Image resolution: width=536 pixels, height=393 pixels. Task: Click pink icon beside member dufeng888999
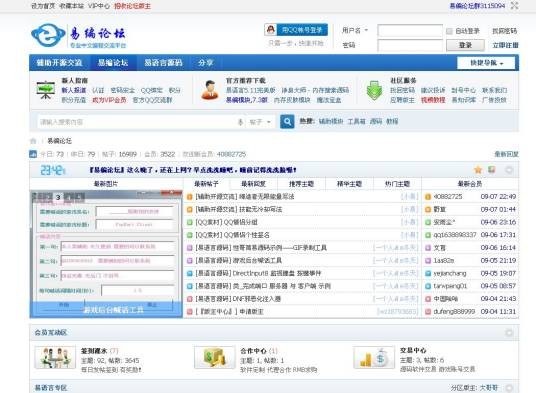coord(428,312)
